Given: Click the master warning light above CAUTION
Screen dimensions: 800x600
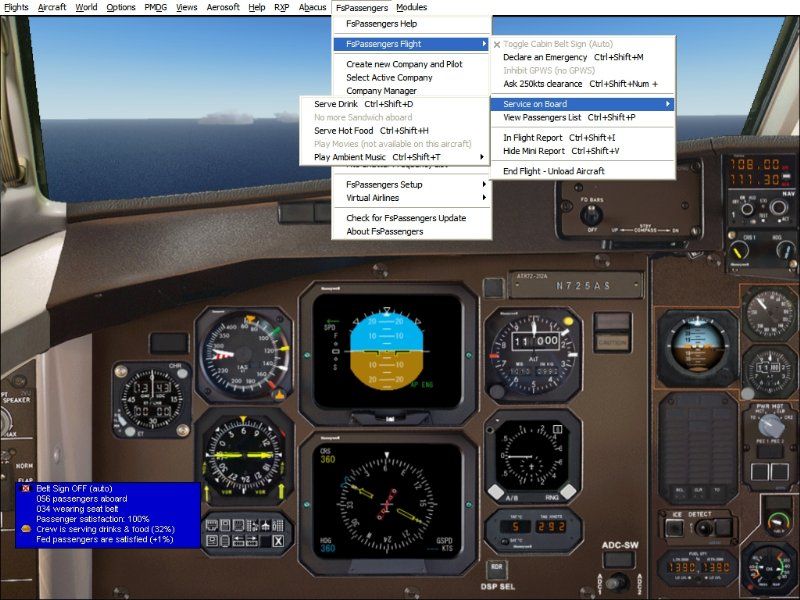Looking at the screenshot, I should pyautogui.click(x=613, y=322).
